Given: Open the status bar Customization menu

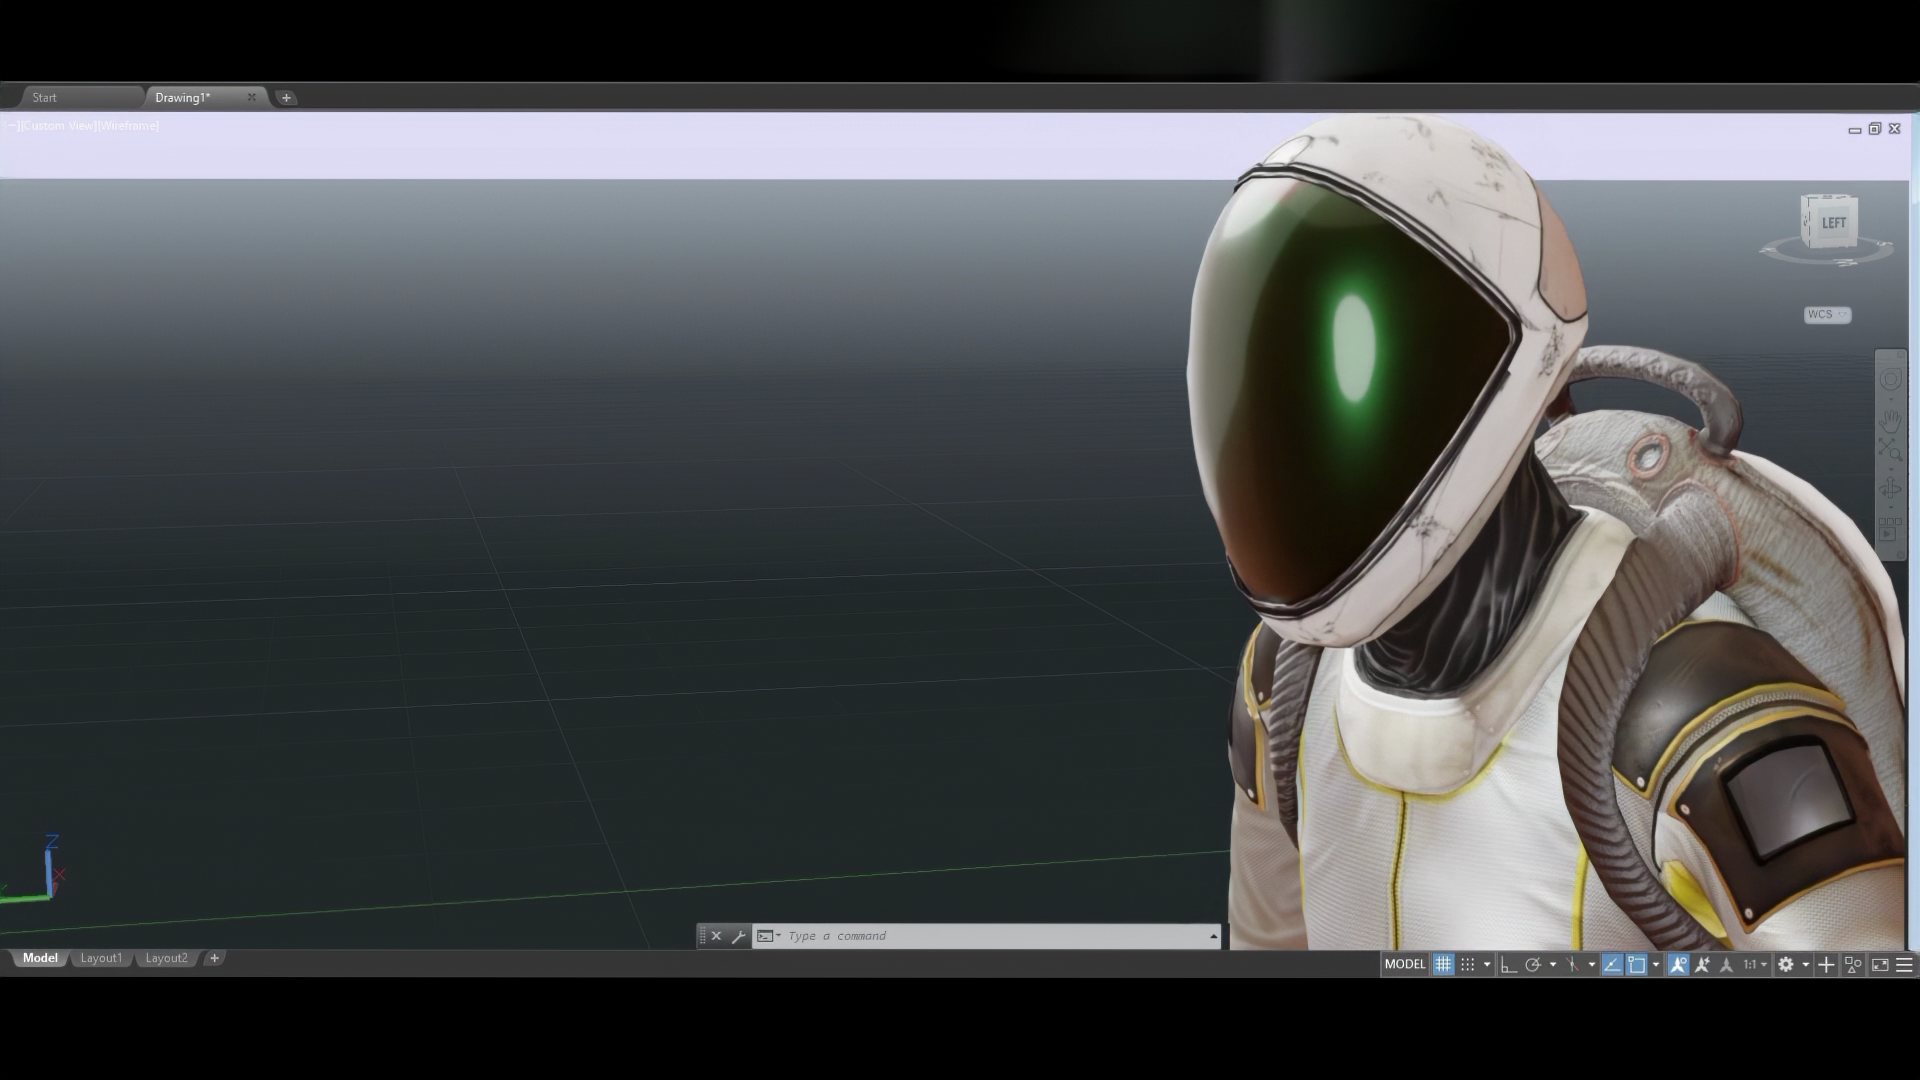Looking at the screenshot, I should (x=1904, y=964).
